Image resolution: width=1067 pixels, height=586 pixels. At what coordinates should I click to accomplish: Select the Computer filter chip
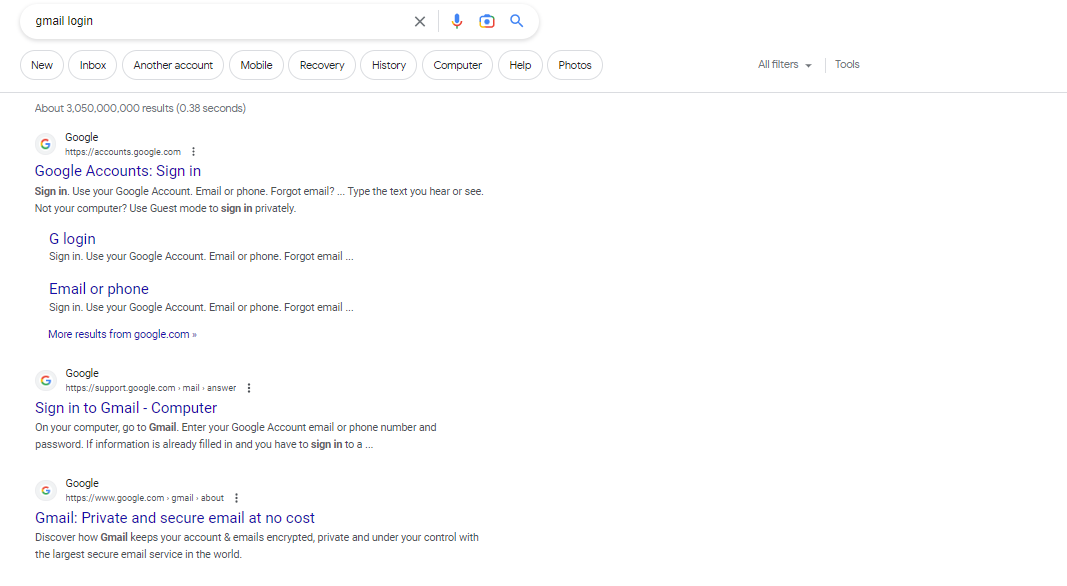[x=457, y=65]
